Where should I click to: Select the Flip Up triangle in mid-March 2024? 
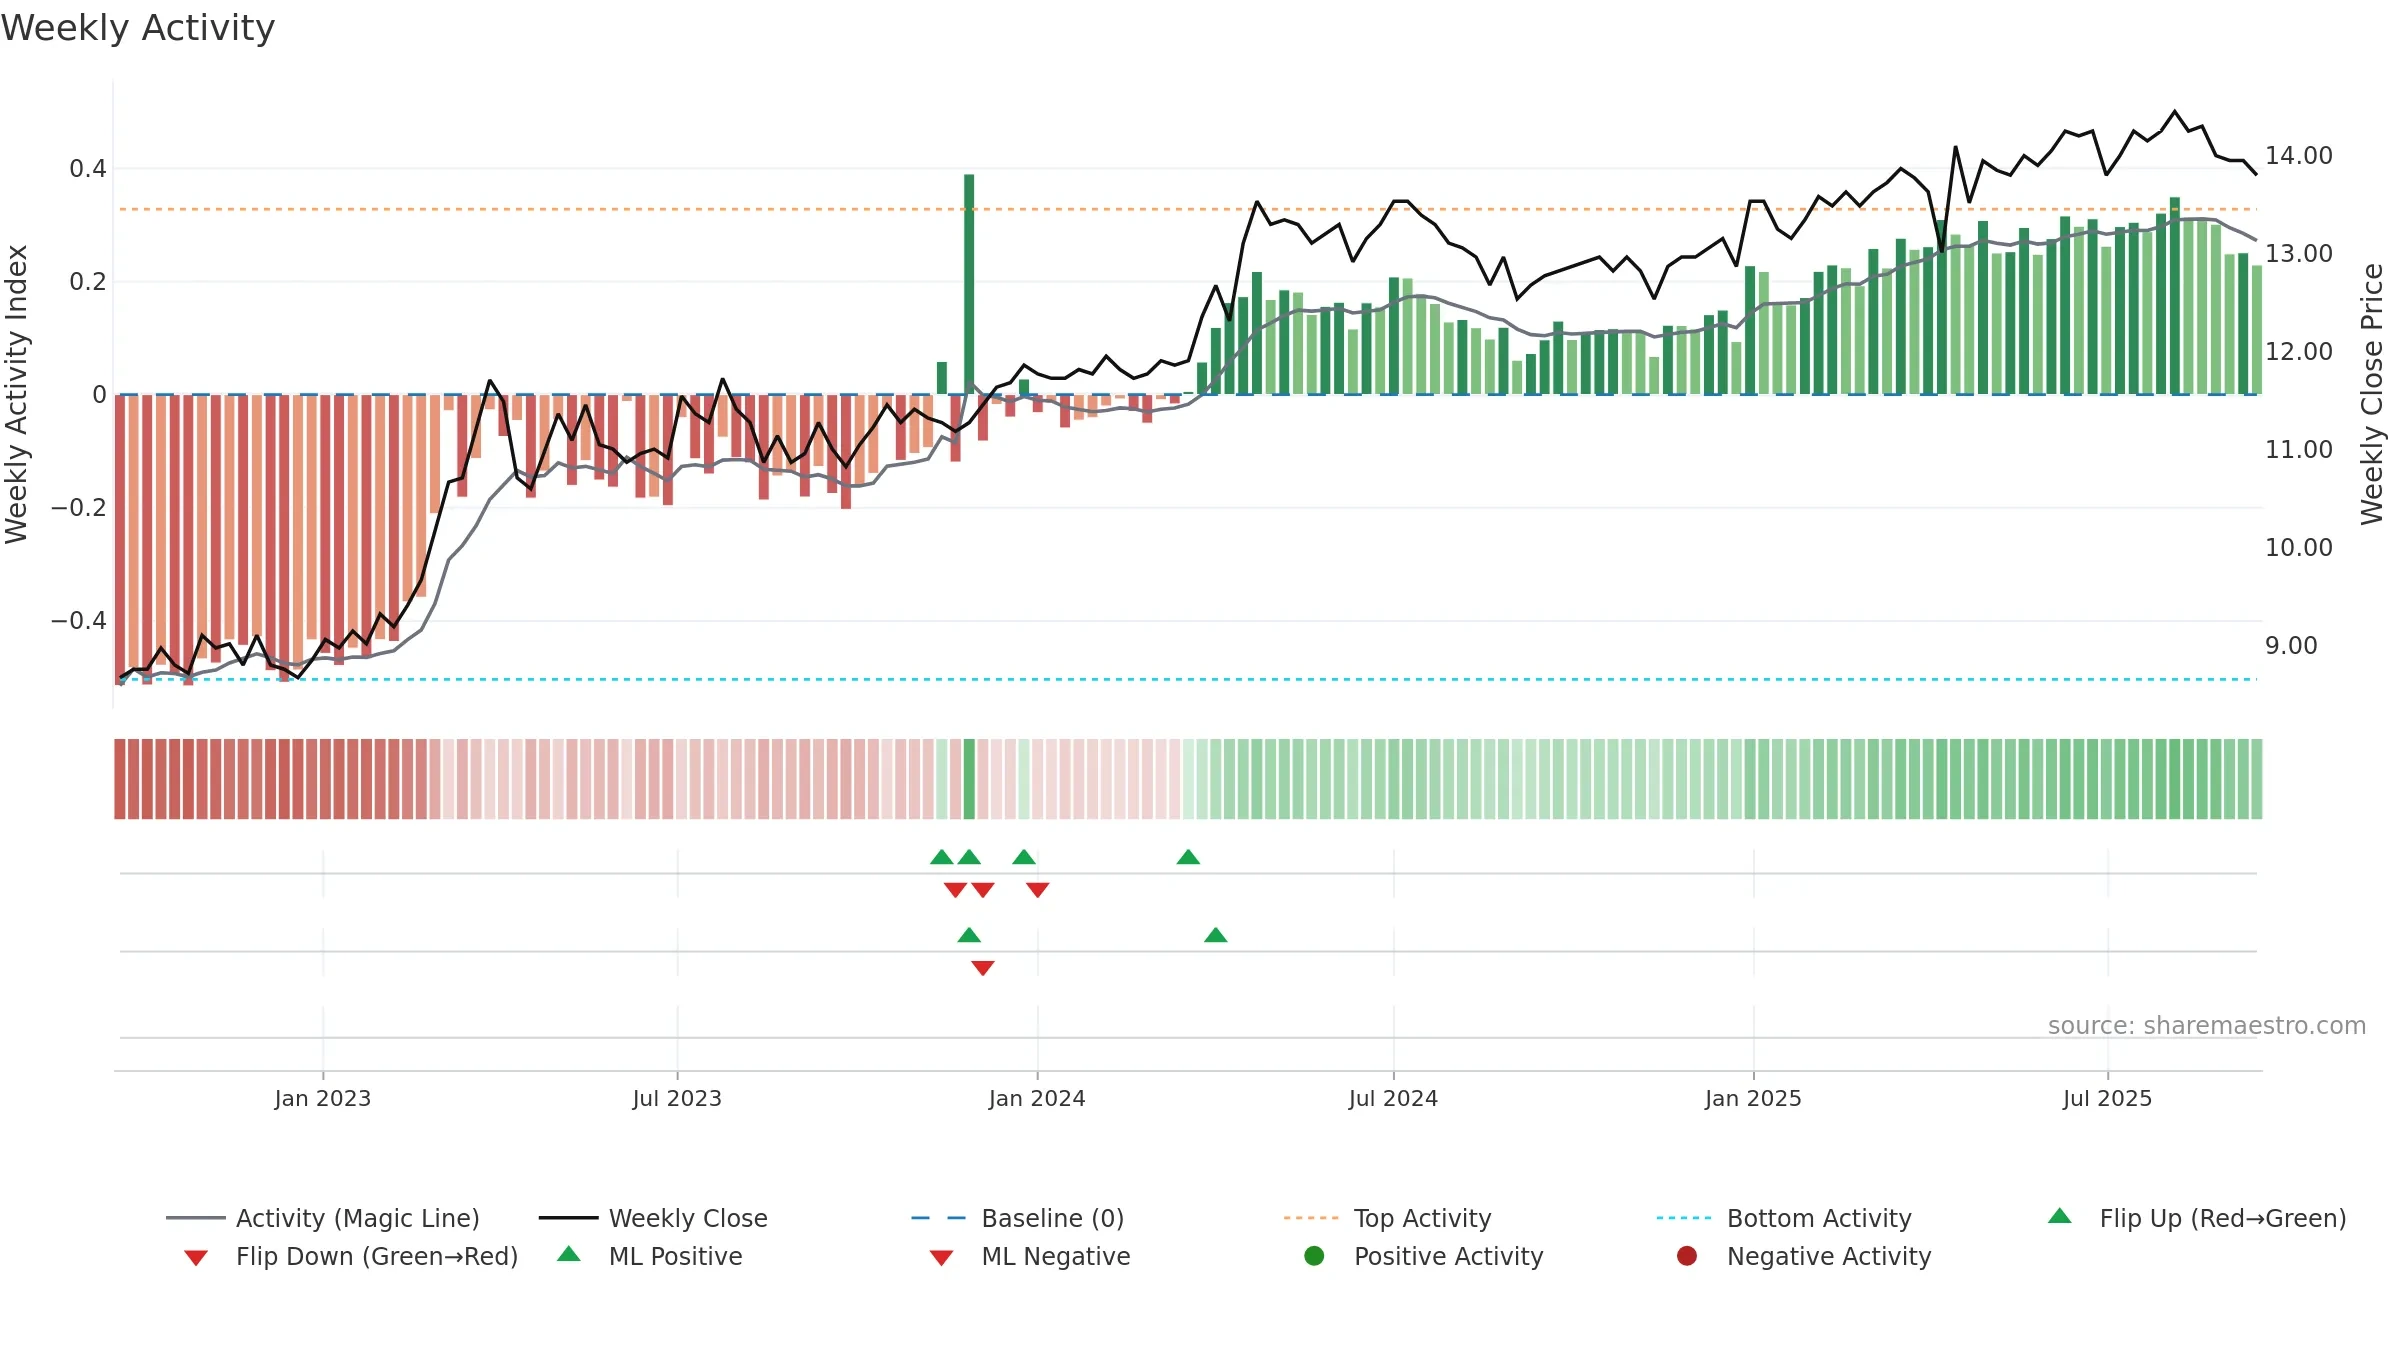(1188, 857)
